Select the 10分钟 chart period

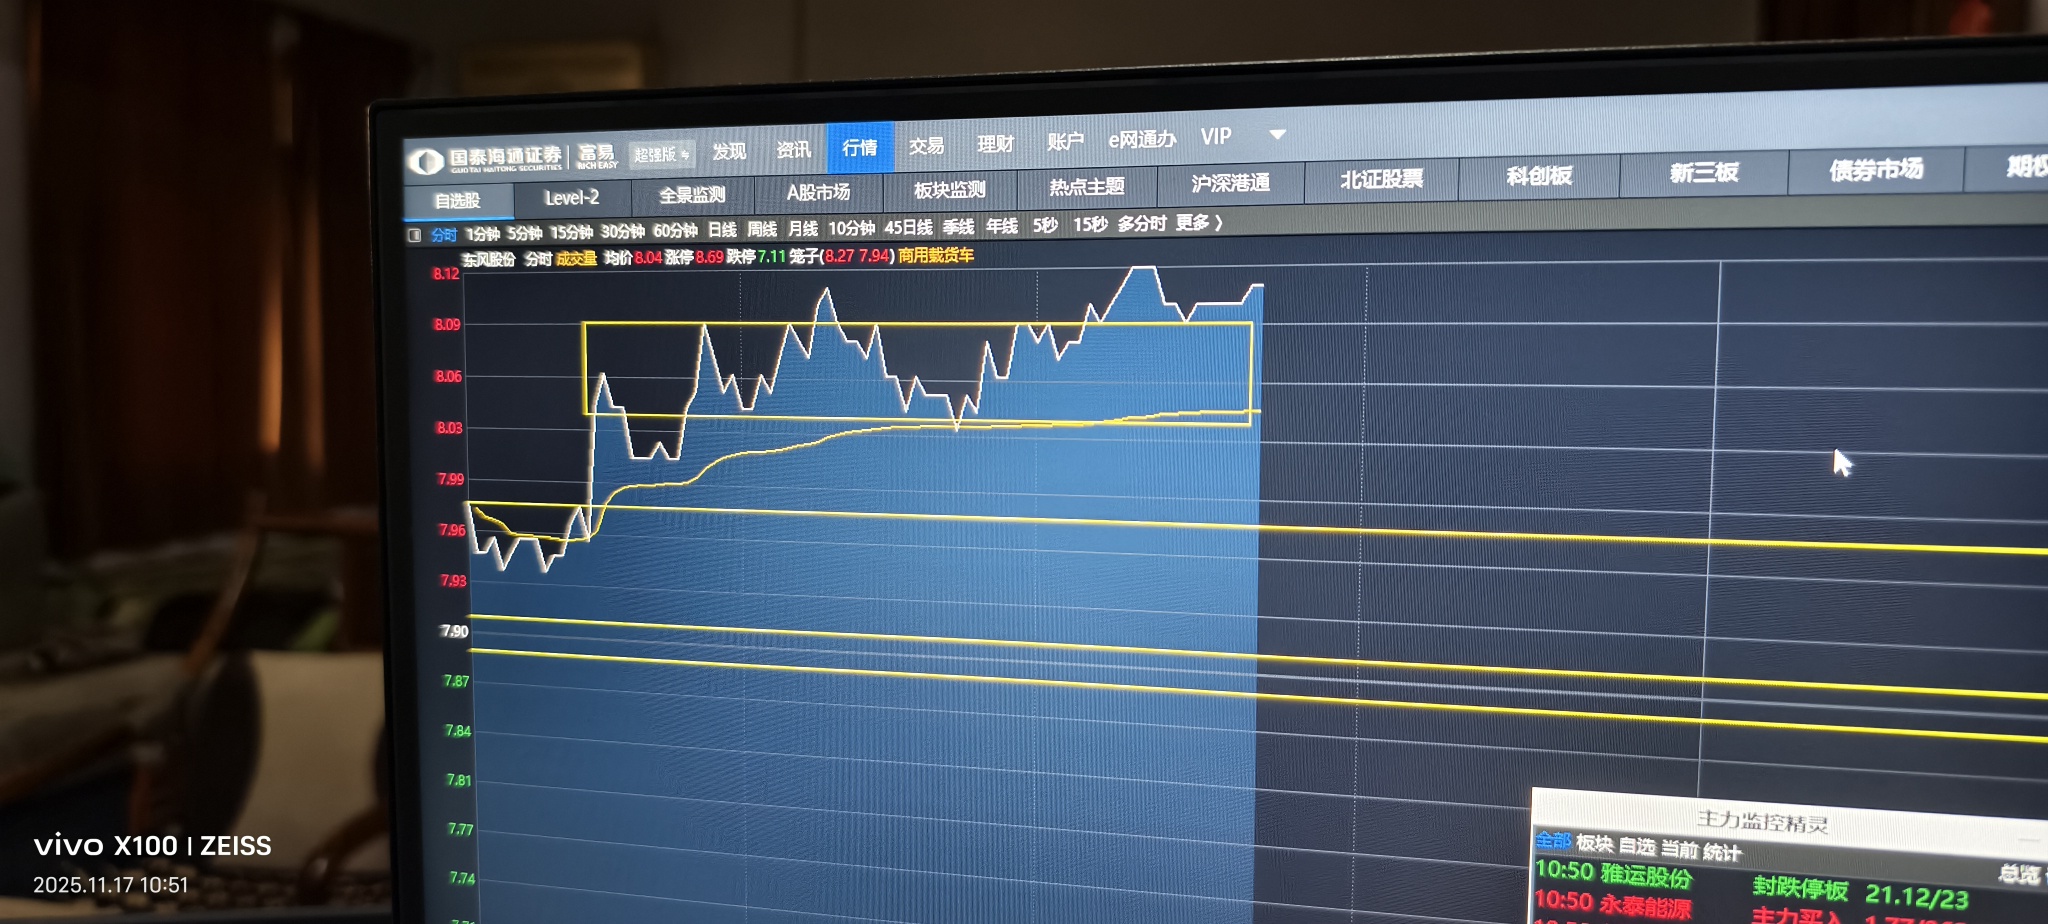[x=851, y=228]
